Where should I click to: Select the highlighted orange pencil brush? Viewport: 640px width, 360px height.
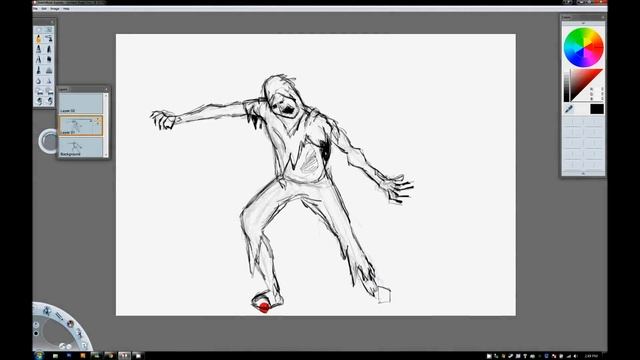point(39,39)
